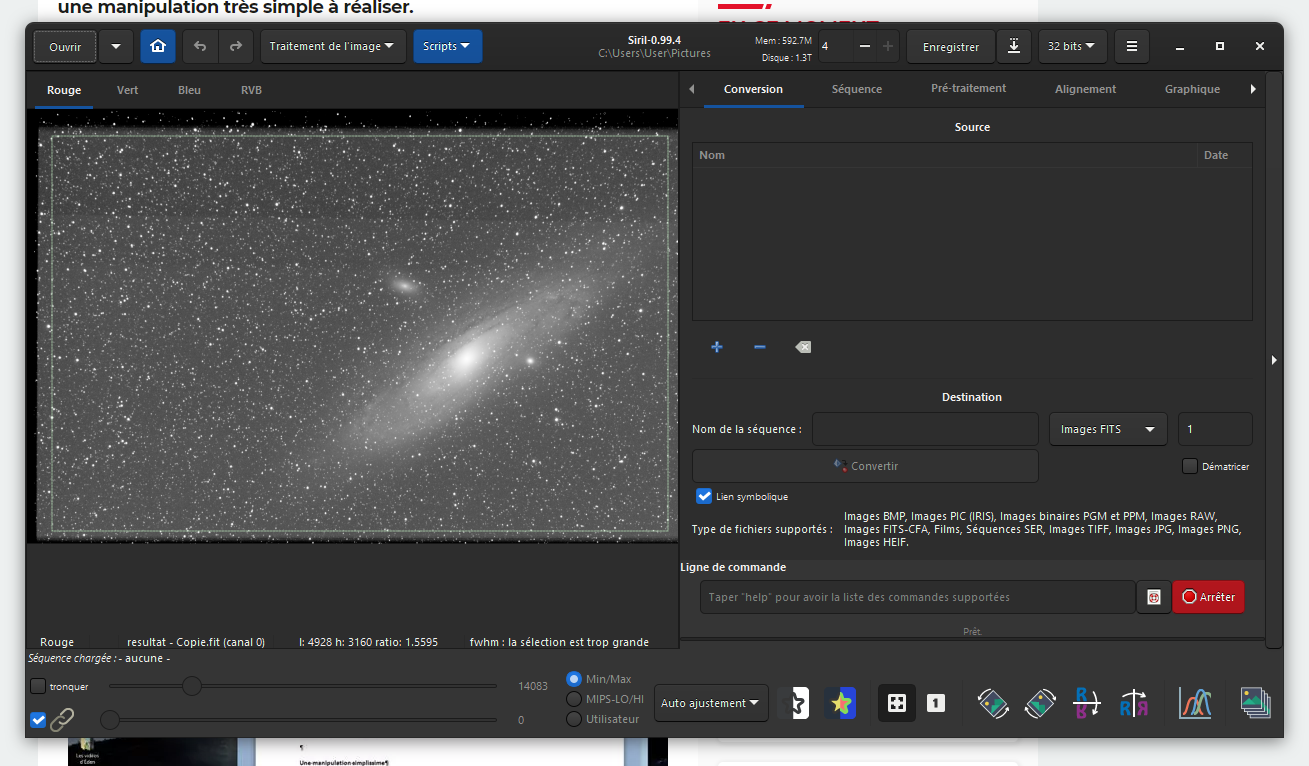Open the Auto ajustement display dropdown
1309x766 pixels.
[x=711, y=703]
